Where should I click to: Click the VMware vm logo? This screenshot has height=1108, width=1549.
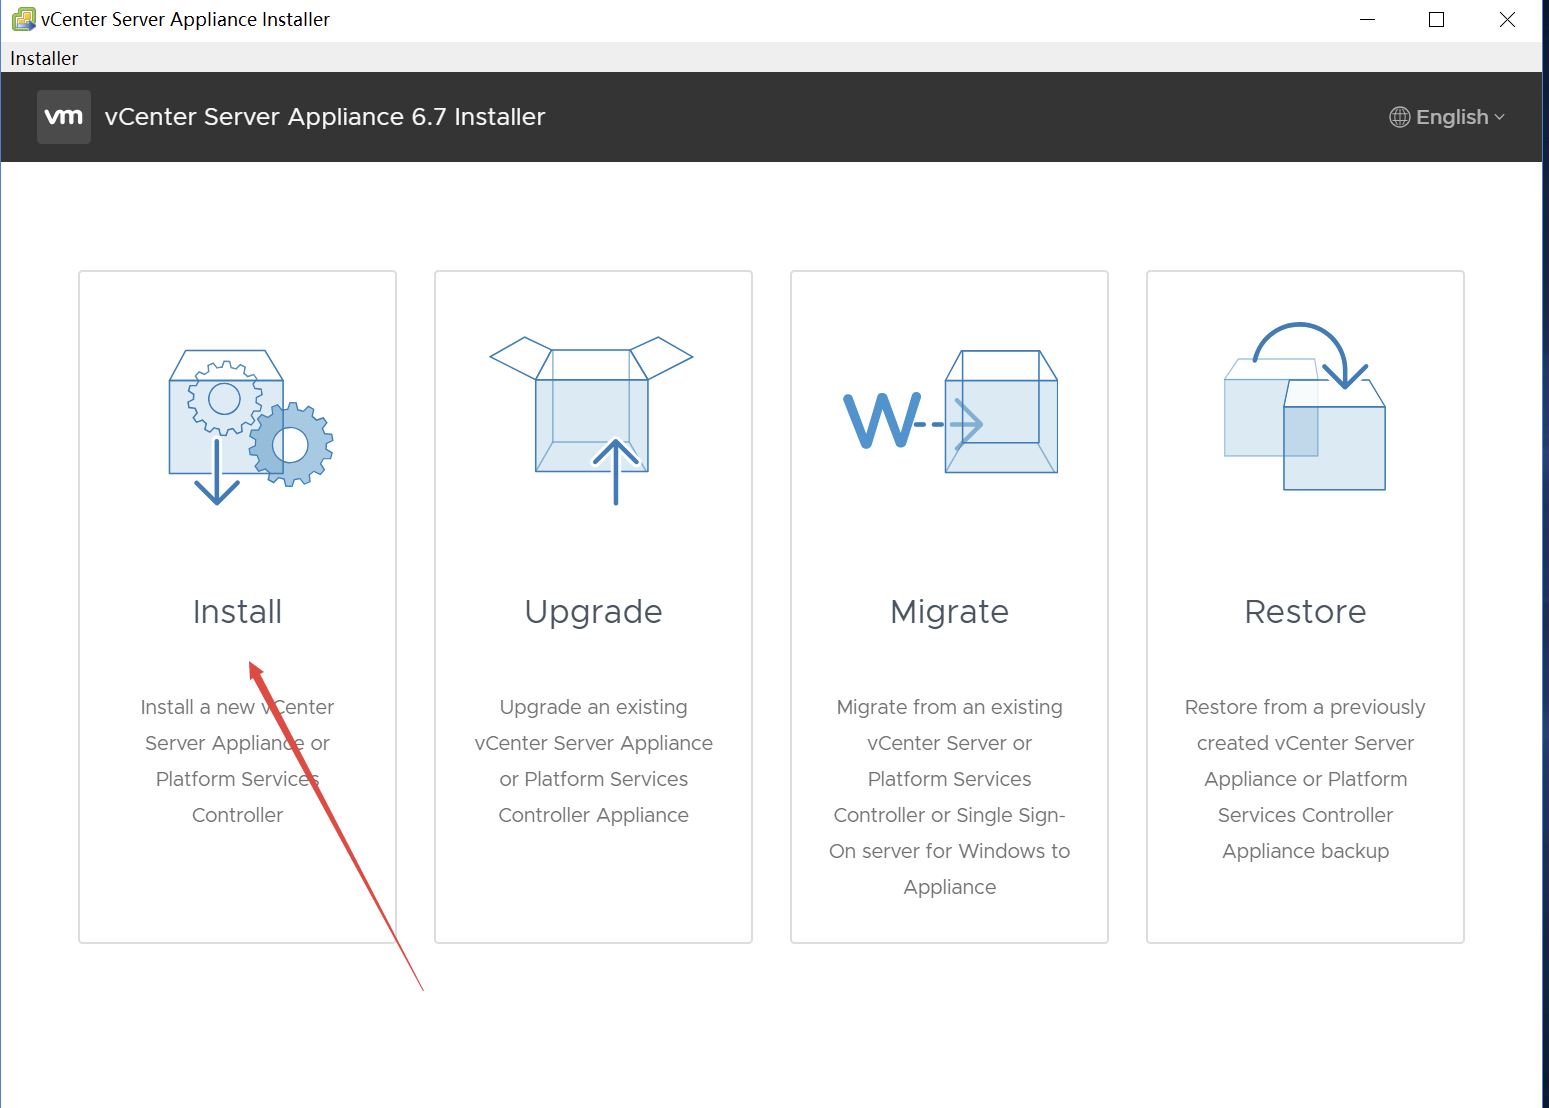64,117
